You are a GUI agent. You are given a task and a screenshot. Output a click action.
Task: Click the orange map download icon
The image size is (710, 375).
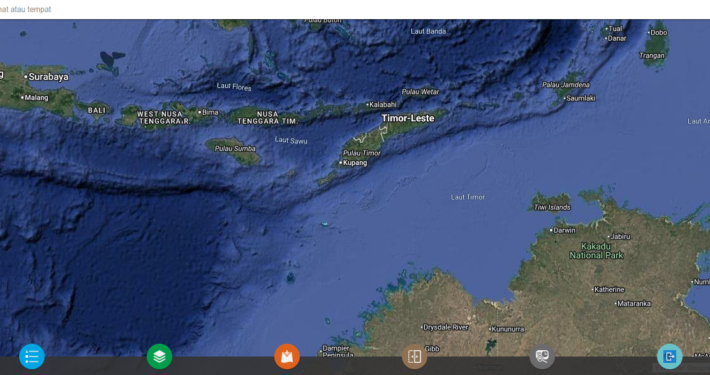(x=287, y=356)
